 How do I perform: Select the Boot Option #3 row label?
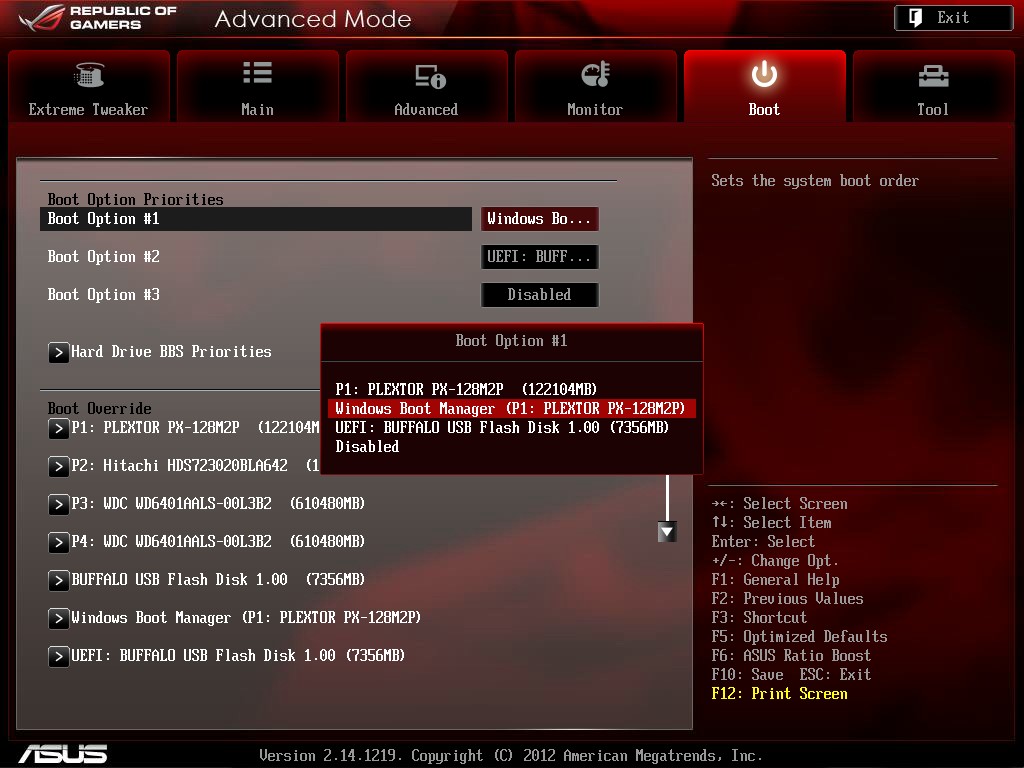[103, 295]
